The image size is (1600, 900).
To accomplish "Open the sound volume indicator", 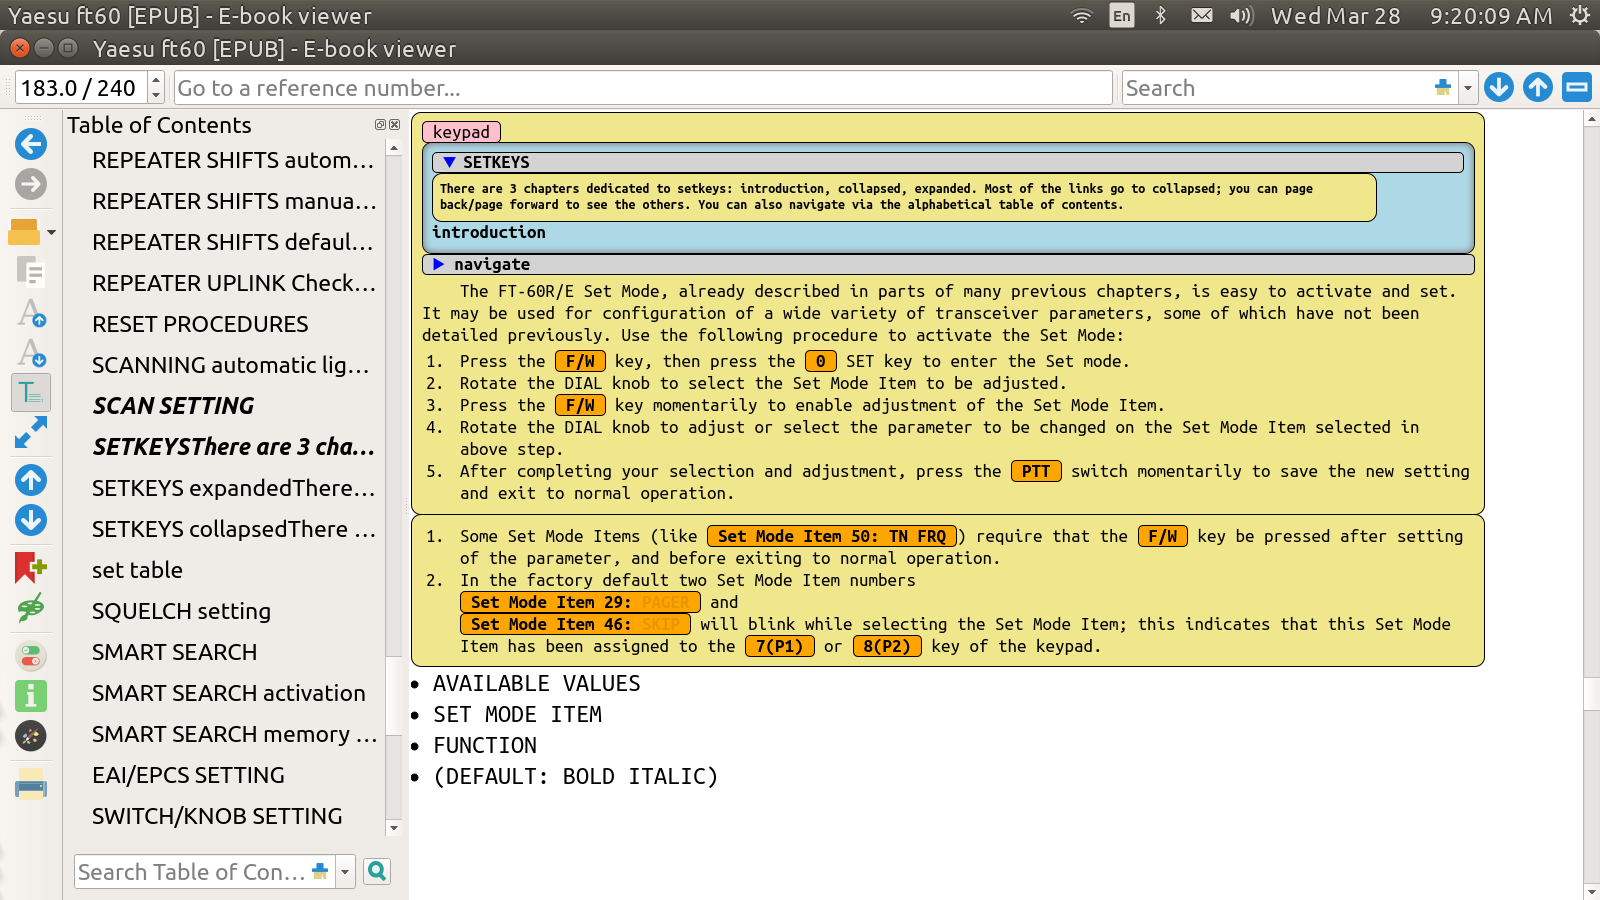I will point(1241,15).
